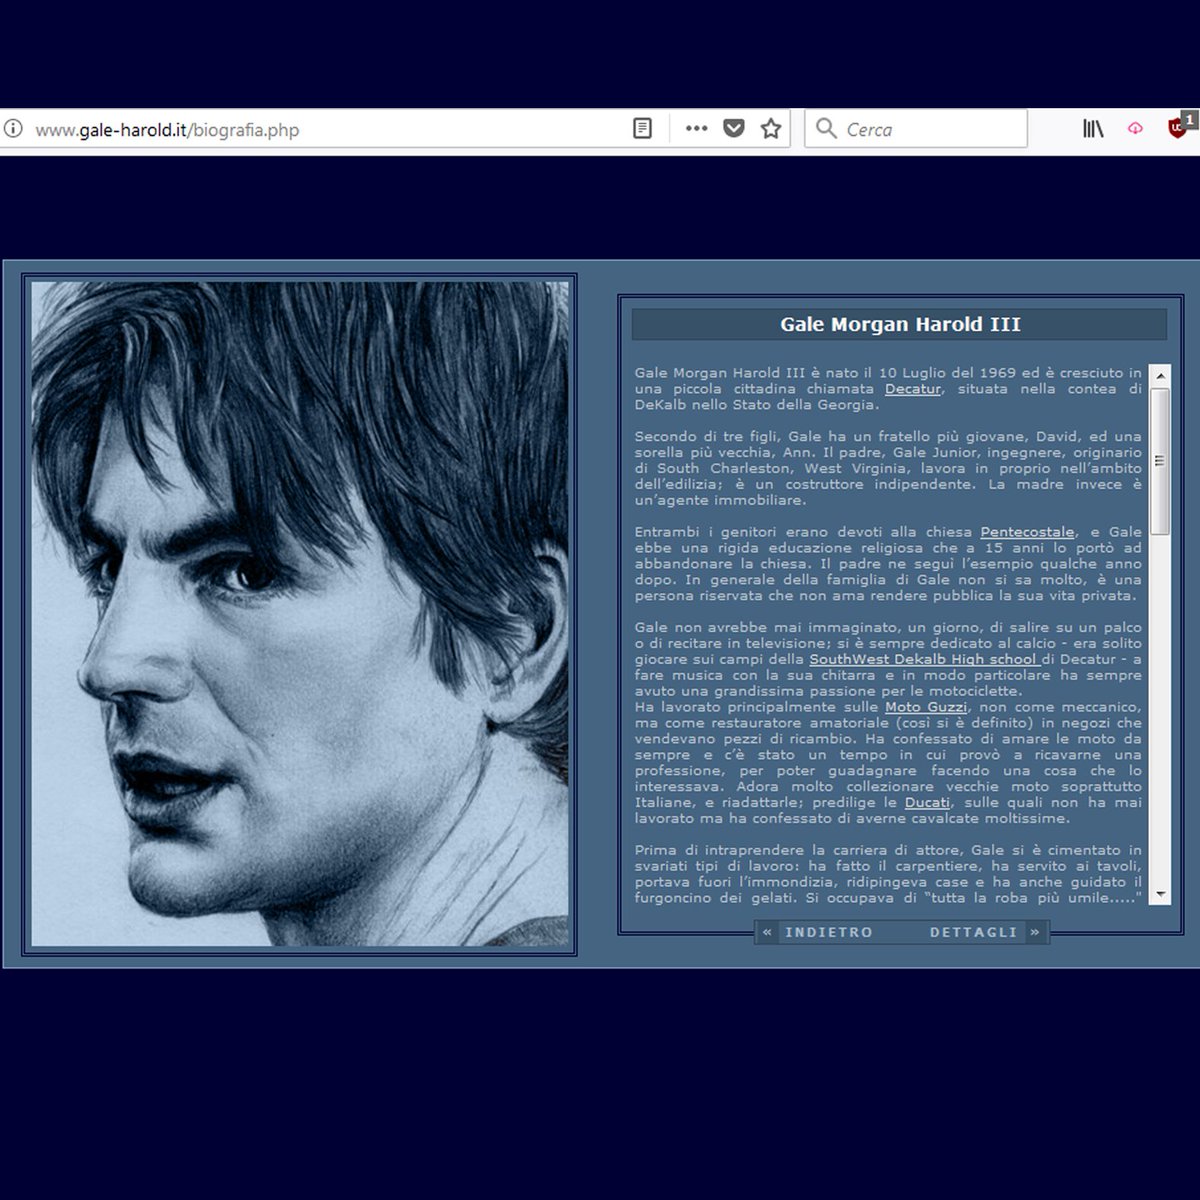Click the biography scrollbar thumb
This screenshot has height=1200, width=1200.
coord(1160,461)
